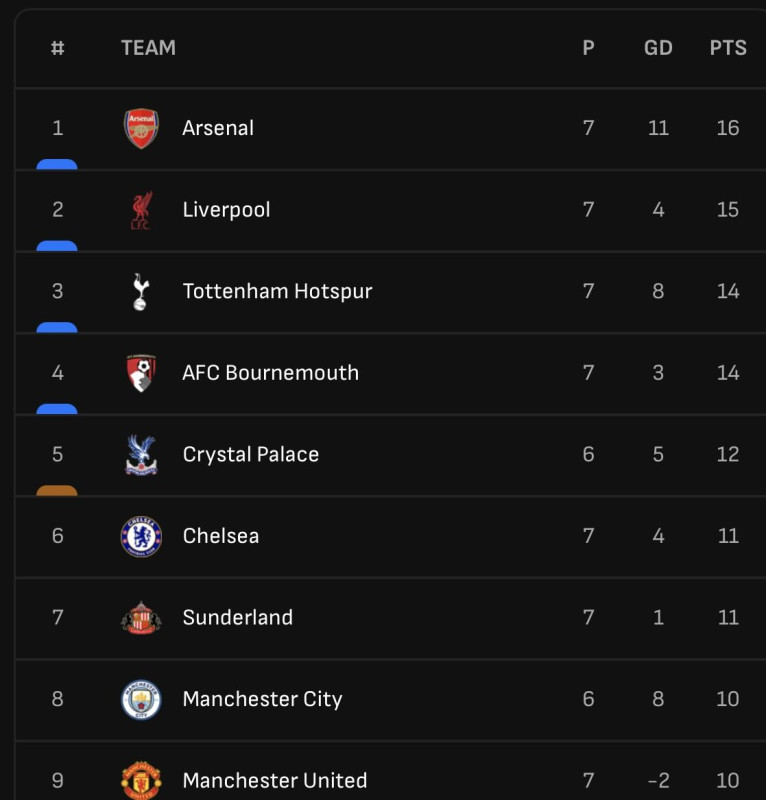Image resolution: width=766 pixels, height=800 pixels.
Task: Sort table by GD column header
Action: 658,48
